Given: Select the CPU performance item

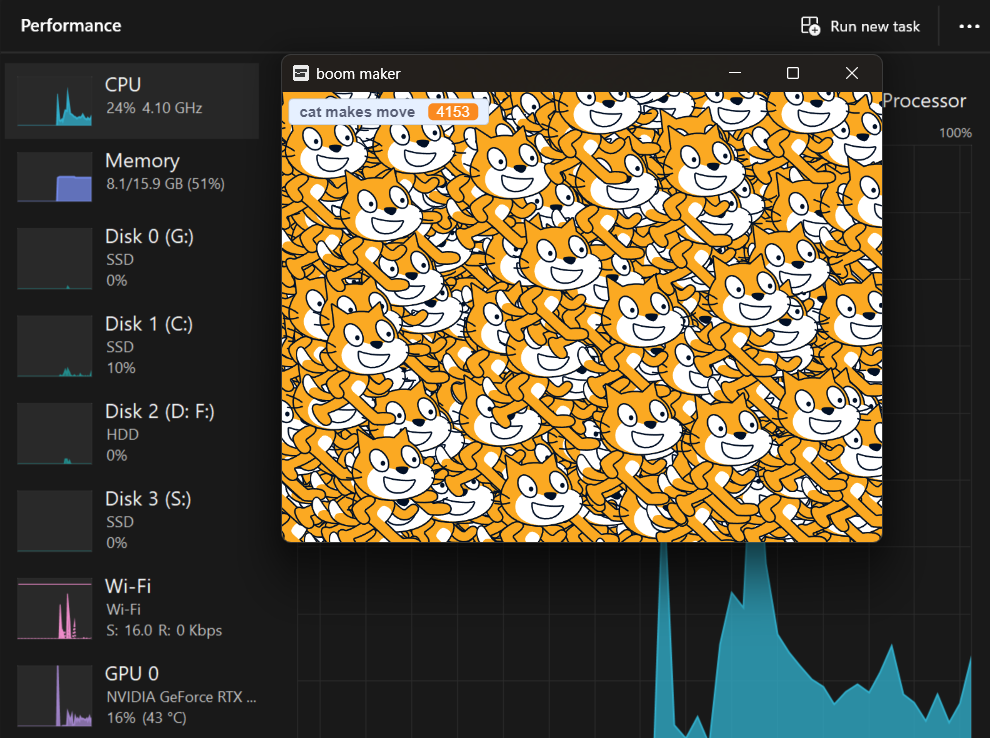Looking at the screenshot, I should (131, 100).
